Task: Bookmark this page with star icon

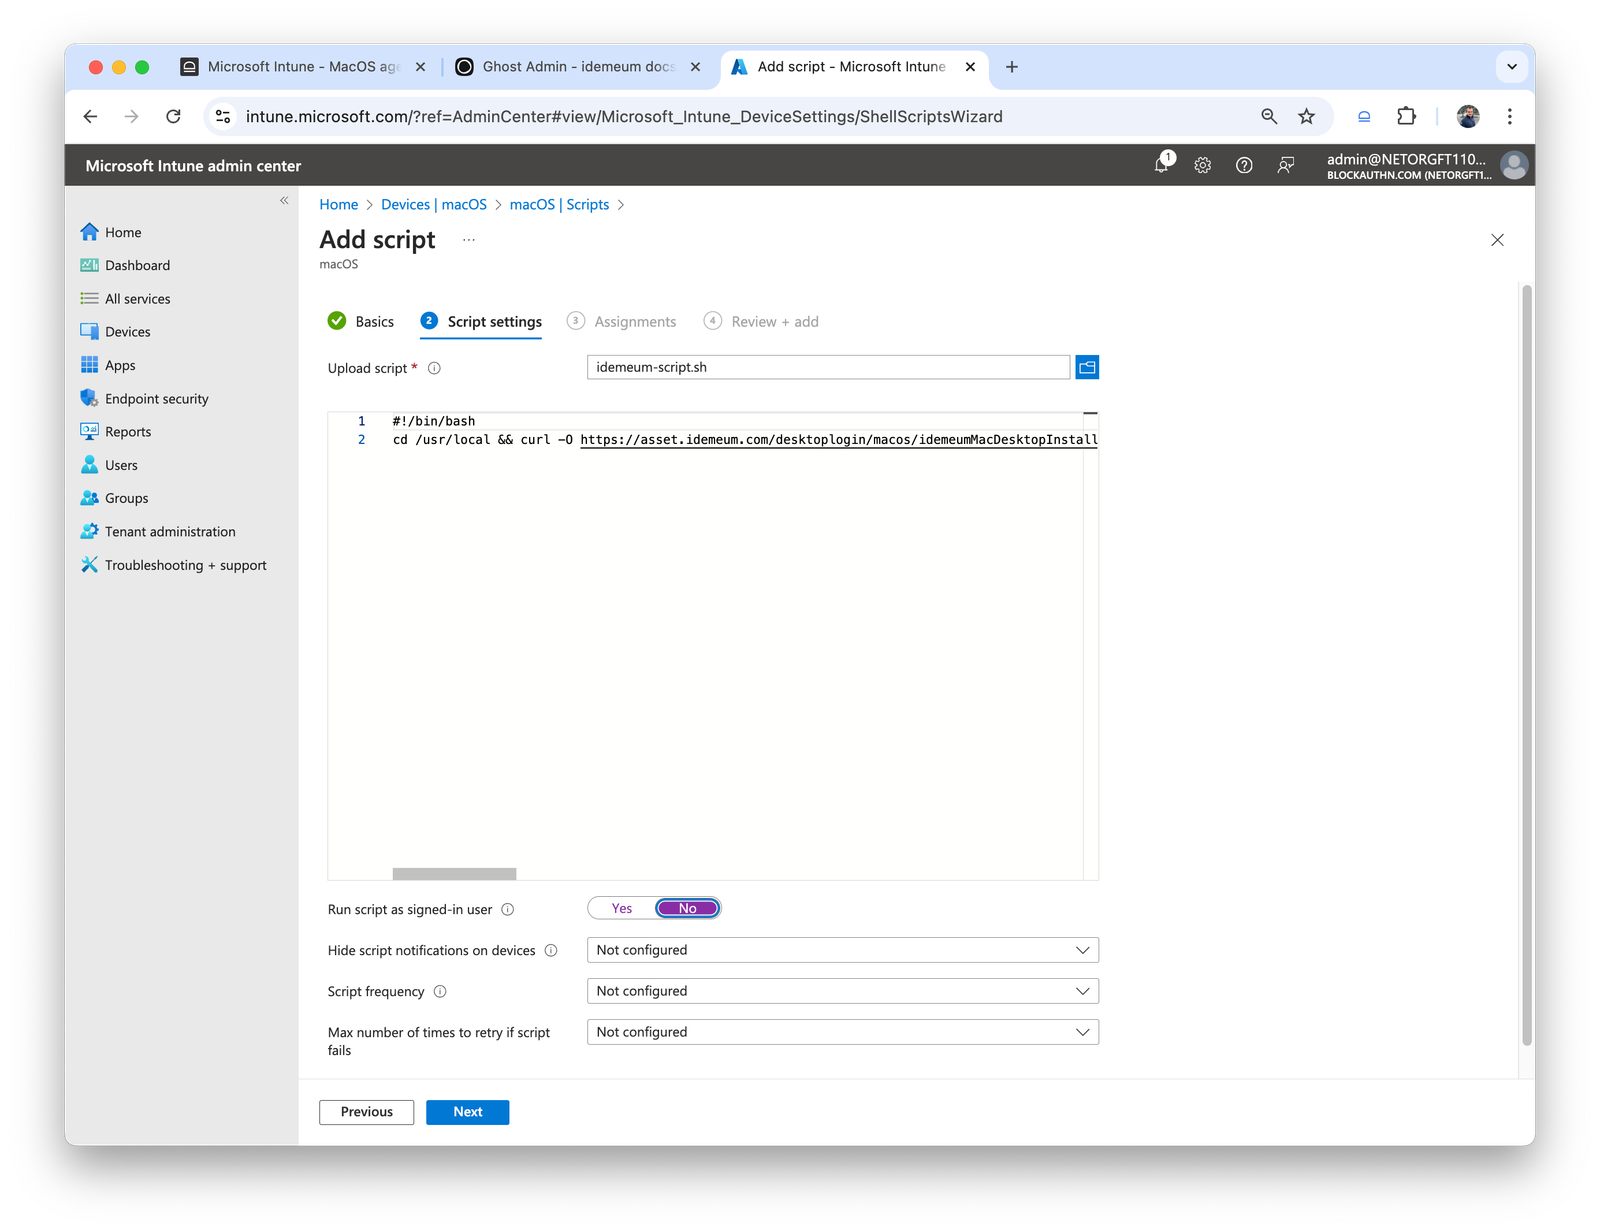Action: coord(1306,117)
